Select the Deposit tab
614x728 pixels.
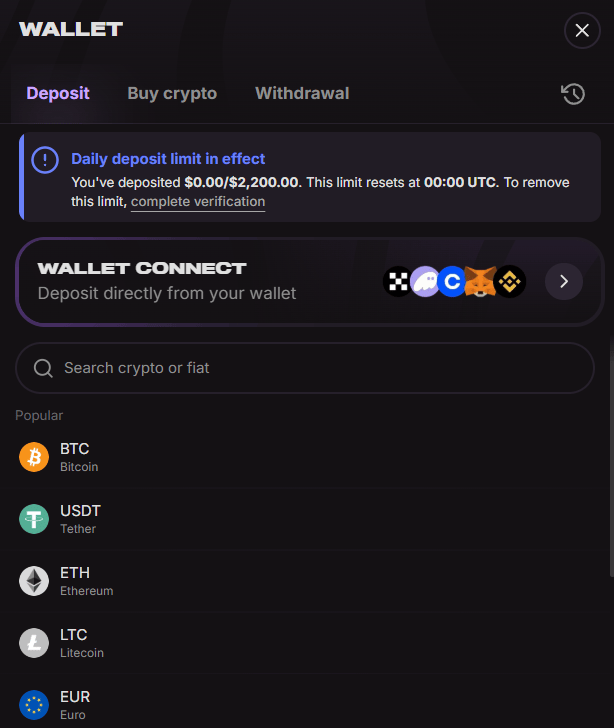[x=58, y=93]
